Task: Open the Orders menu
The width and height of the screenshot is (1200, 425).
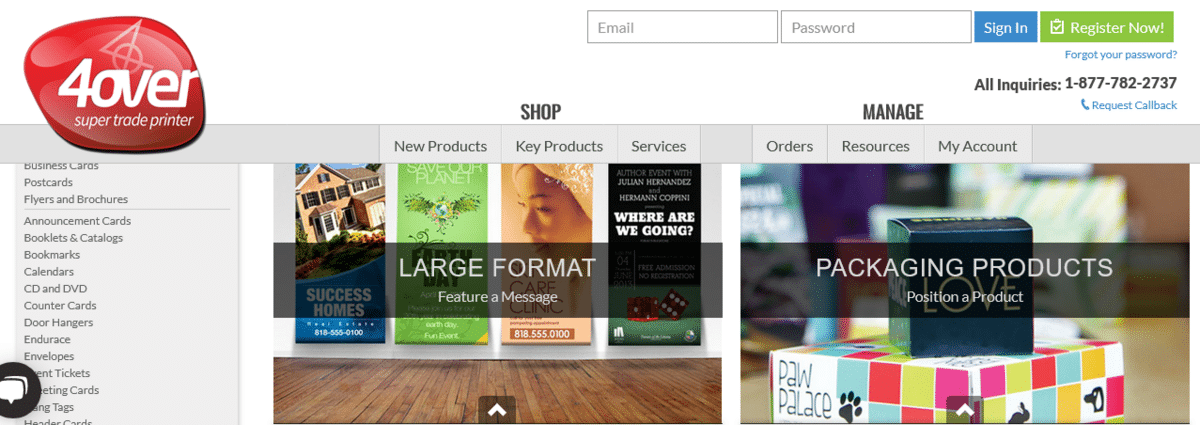Action: click(x=790, y=145)
